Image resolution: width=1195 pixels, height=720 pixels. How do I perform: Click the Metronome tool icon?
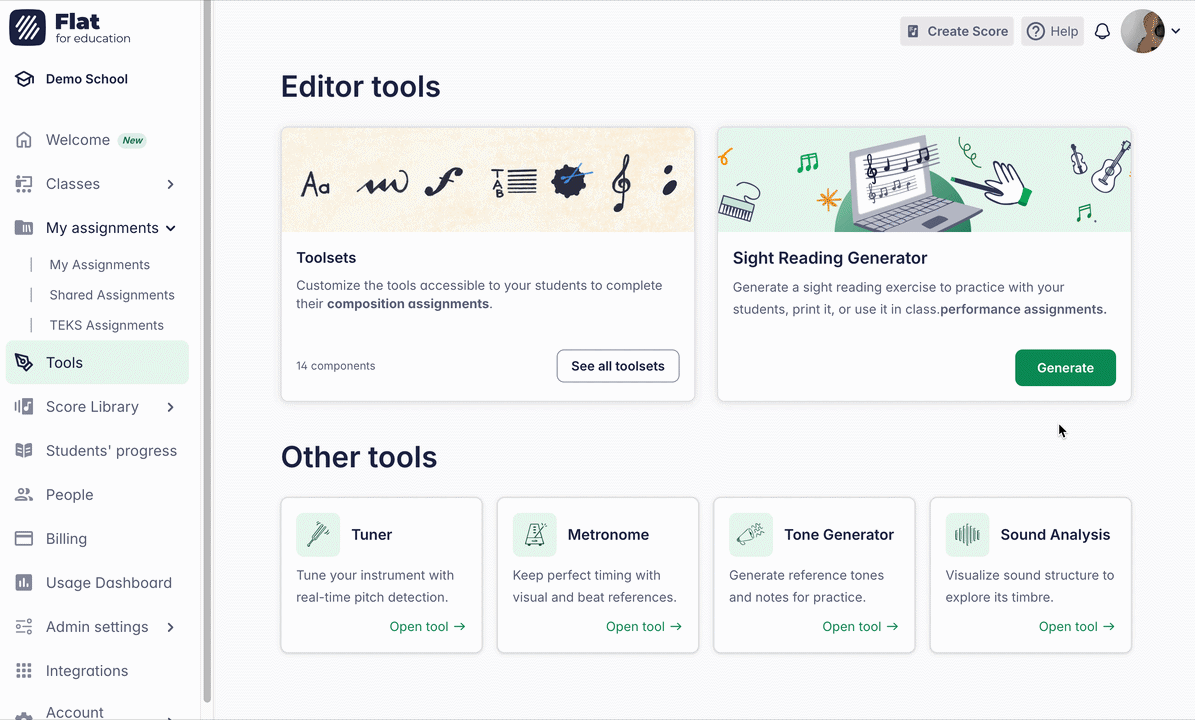[x=534, y=535]
